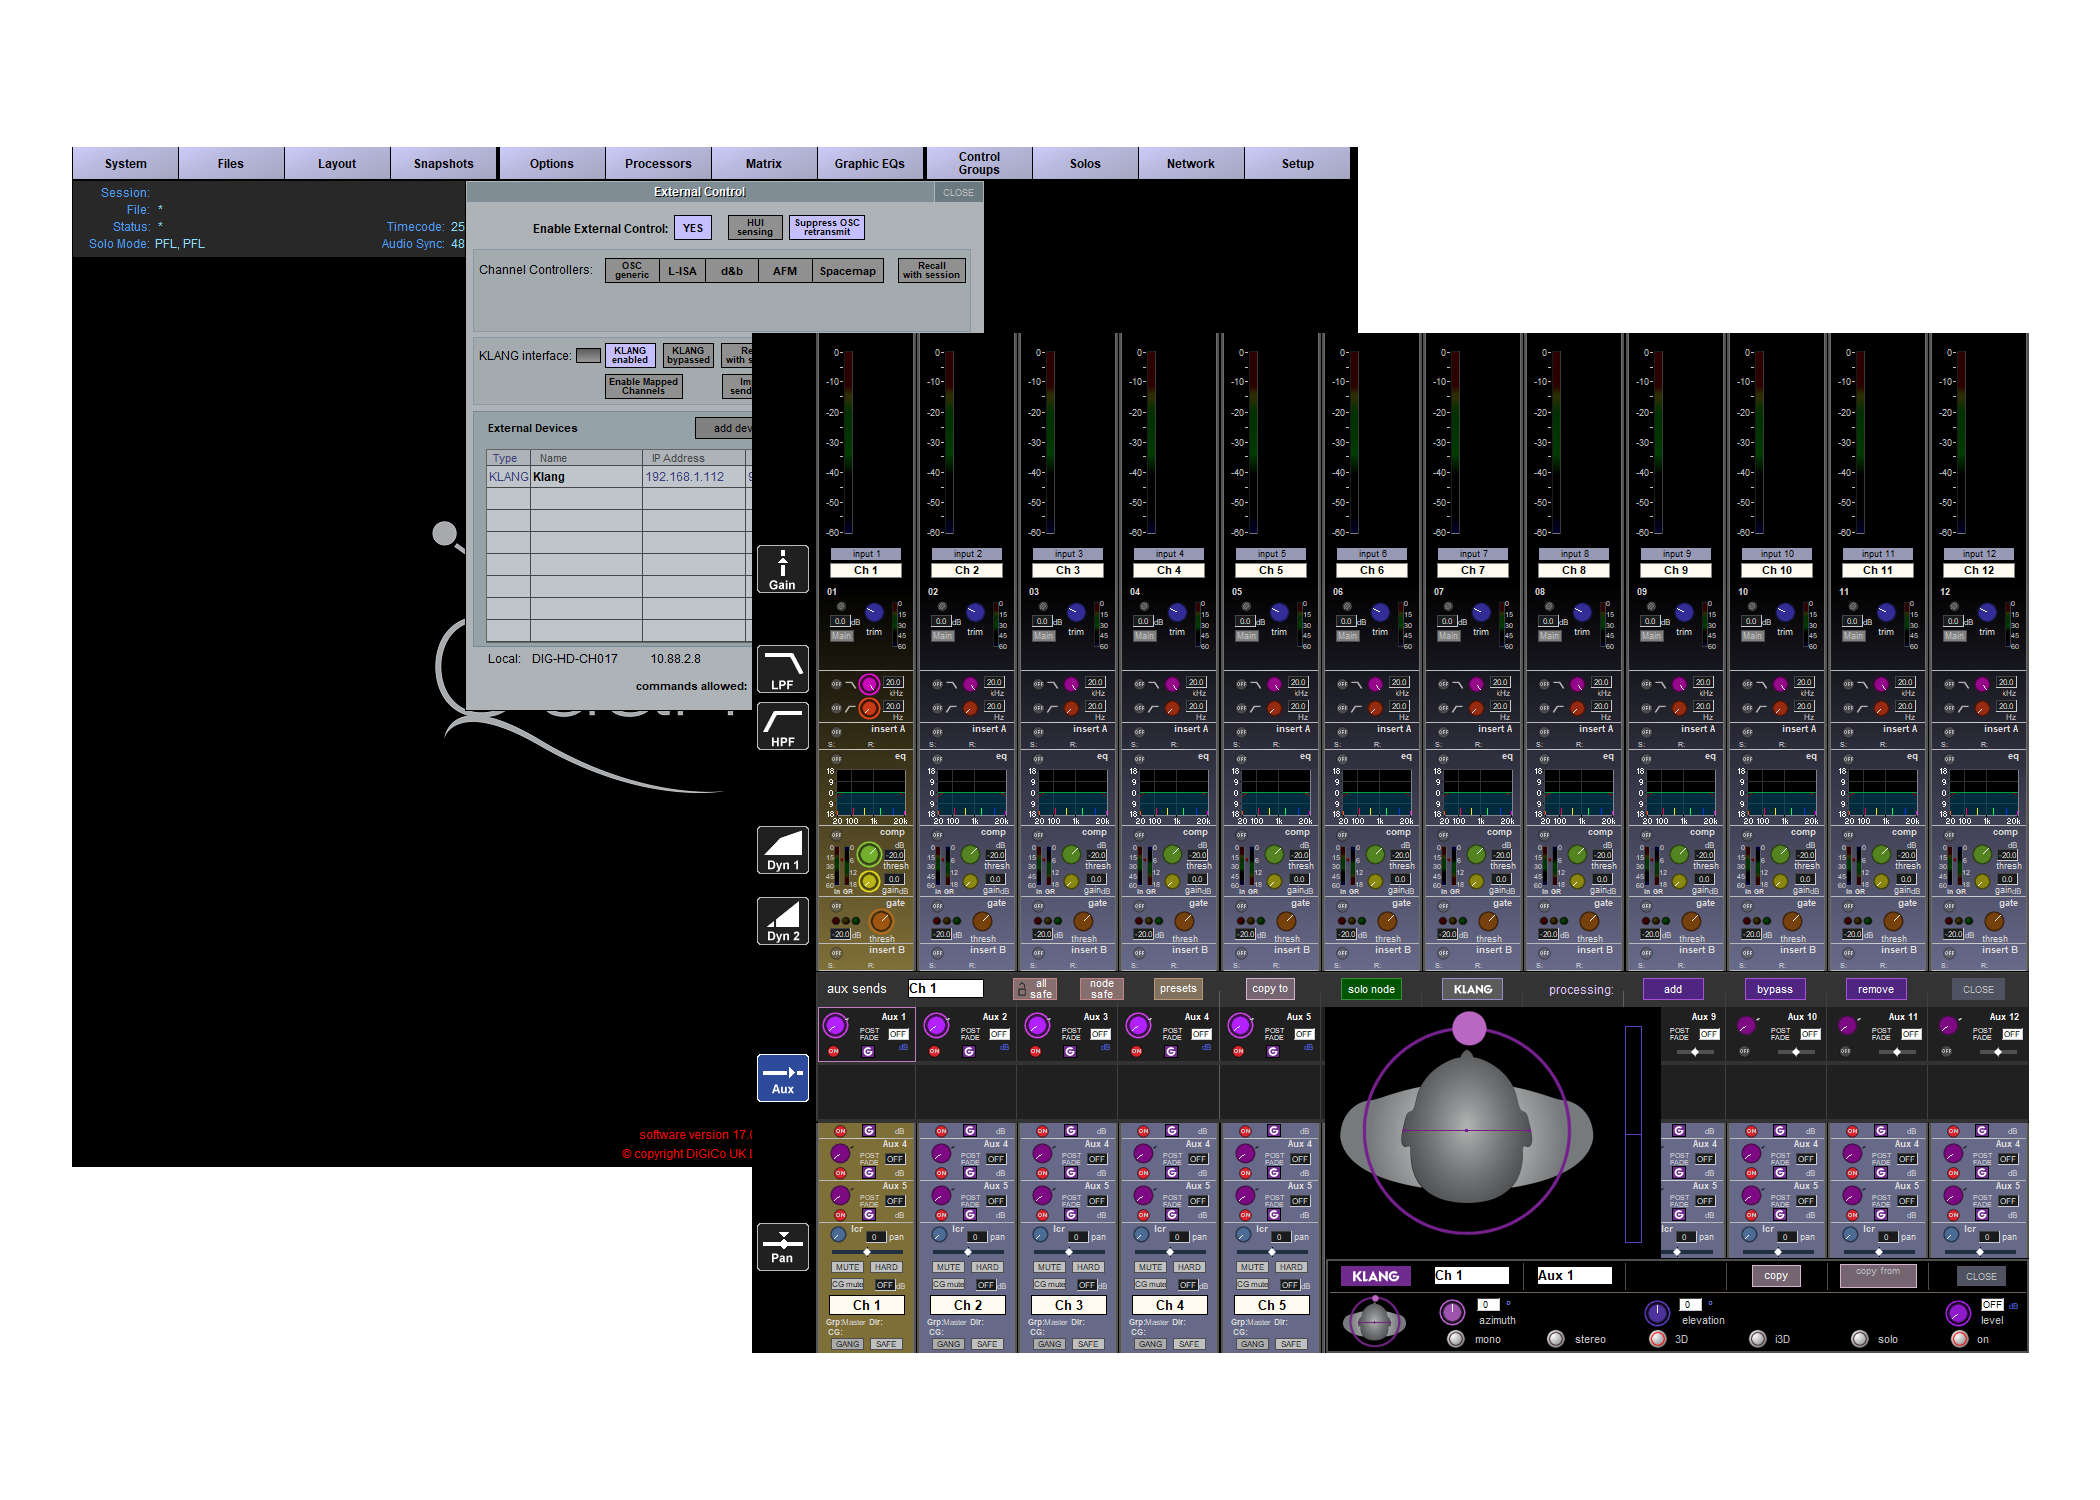
Task: Open the copy from menu
Action: click(x=1877, y=1275)
